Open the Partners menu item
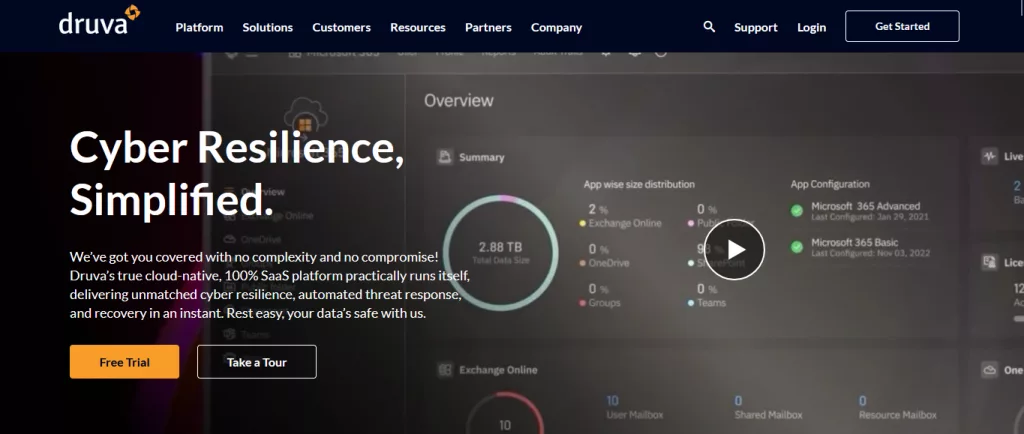 coord(488,27)
